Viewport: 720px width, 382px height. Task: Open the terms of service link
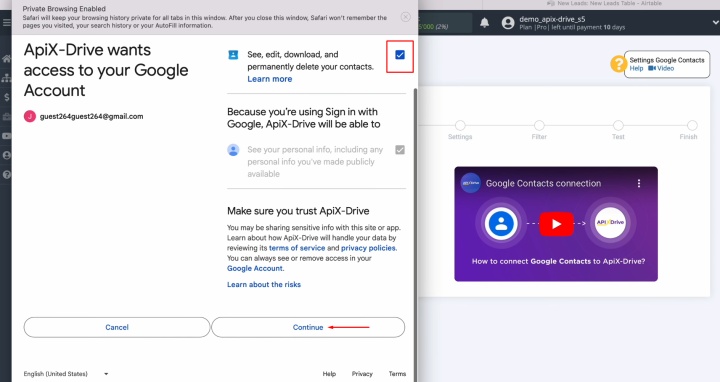click(x=297, y=248)
